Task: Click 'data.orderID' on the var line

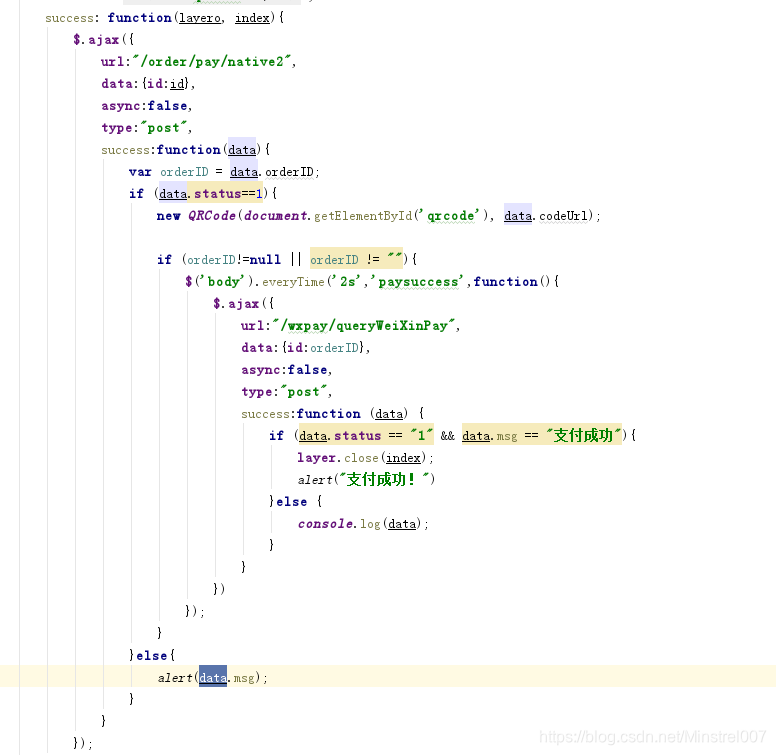Action: pyautogui.click(x=272, y=172)
